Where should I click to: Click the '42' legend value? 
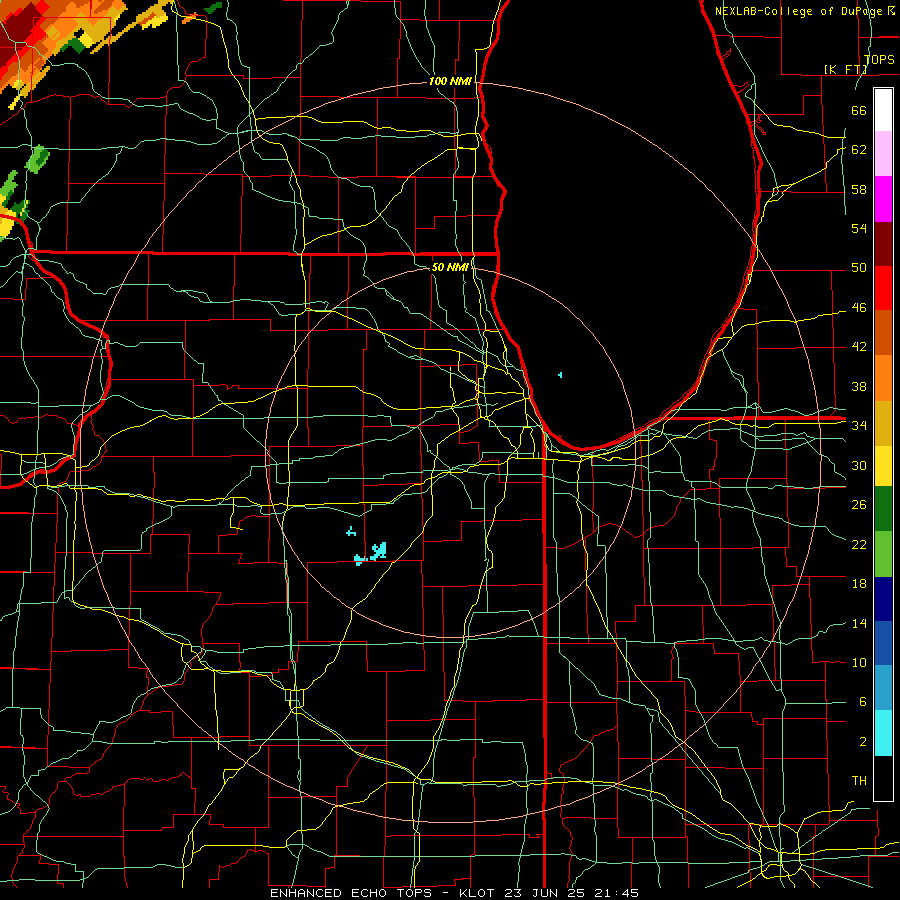point(859,347)
